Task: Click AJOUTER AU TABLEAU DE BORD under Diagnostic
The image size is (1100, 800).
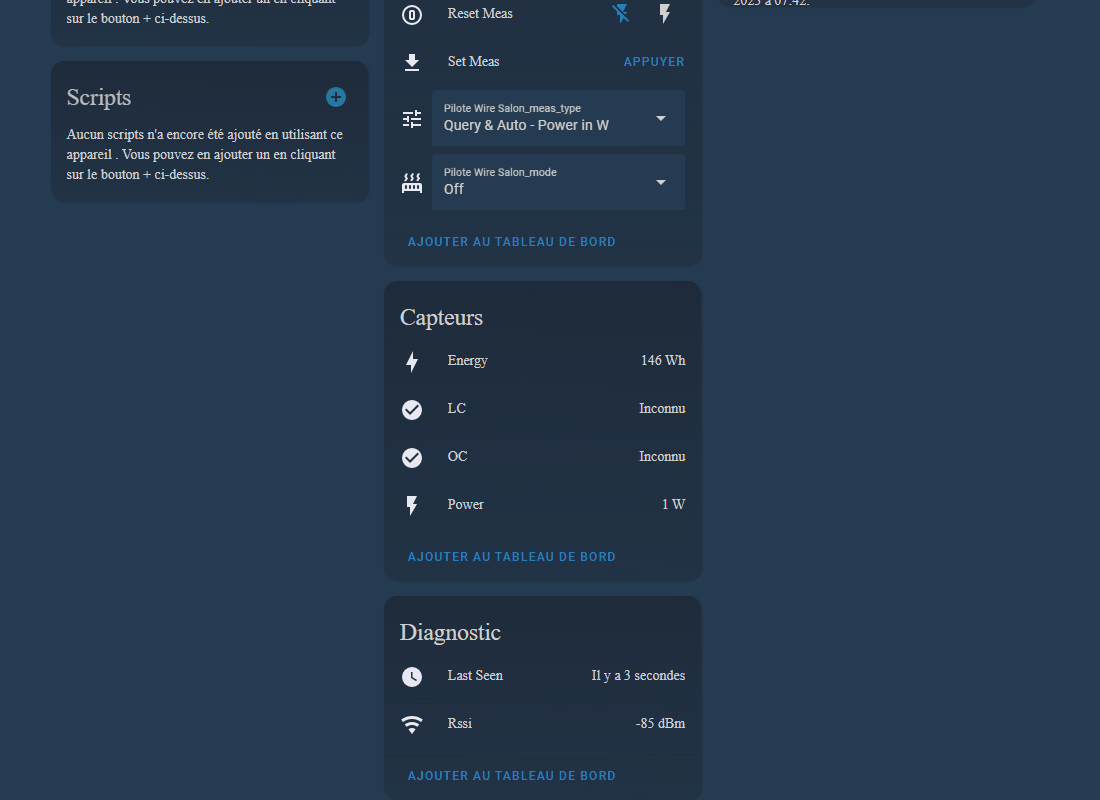Action: point(511,775)
